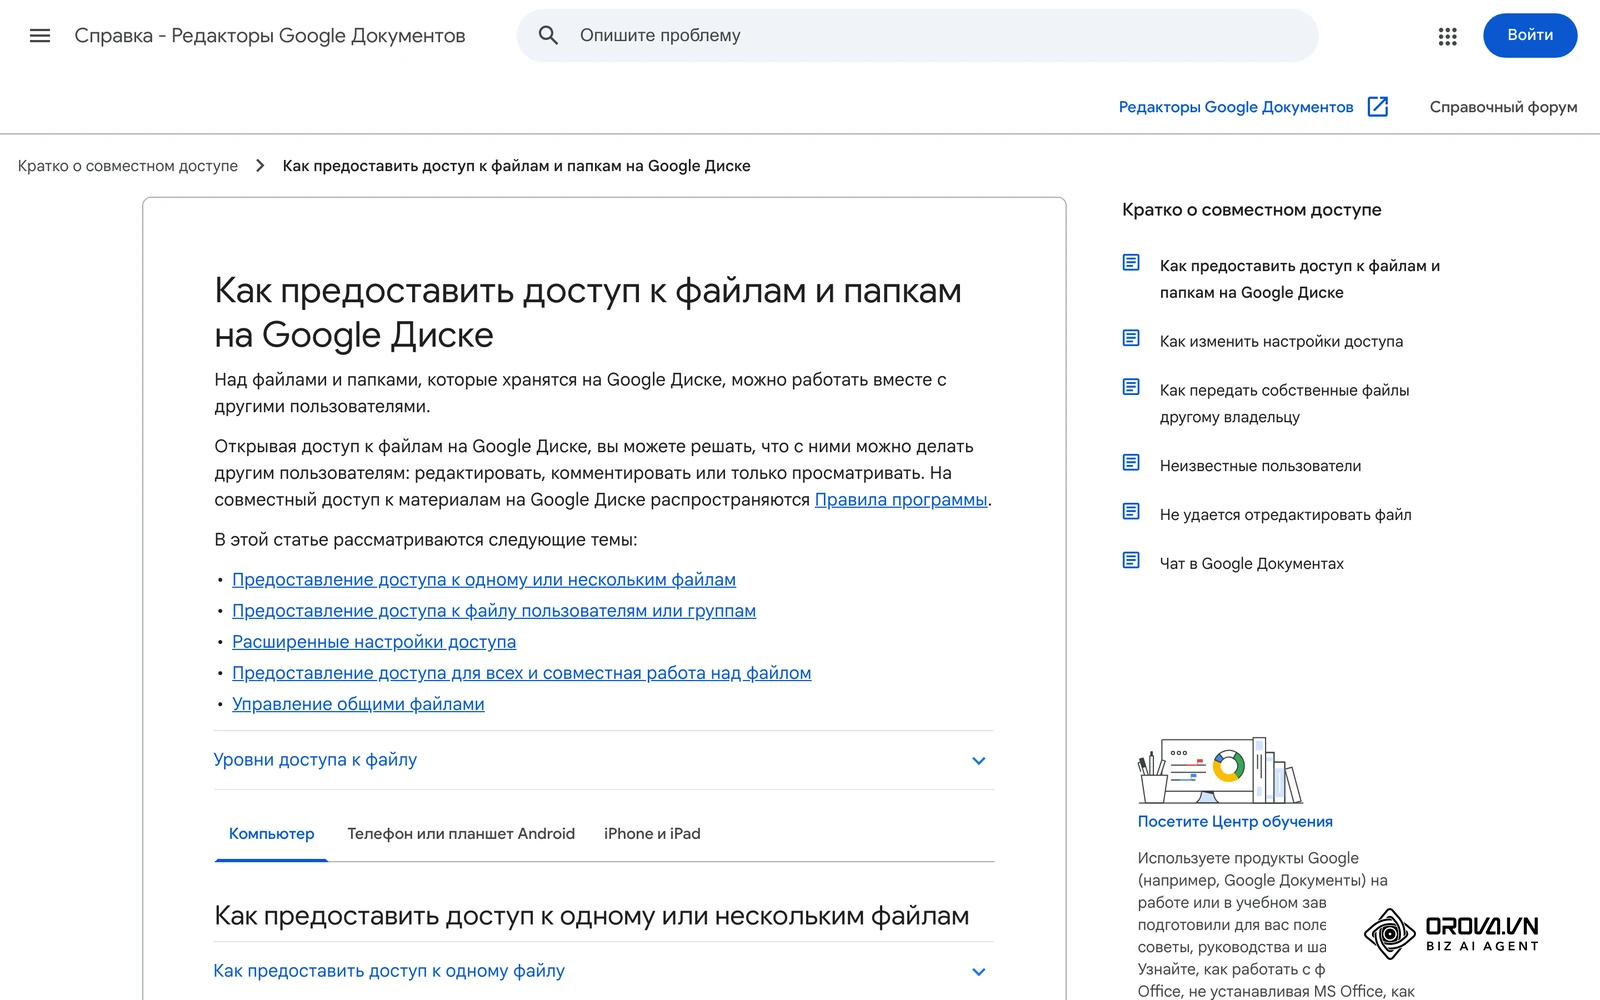This screenshot has height=1000, width=1600.
Task: Jump to Предоставление доступа к файлу пользователям или группам
Action: [494, 611]
